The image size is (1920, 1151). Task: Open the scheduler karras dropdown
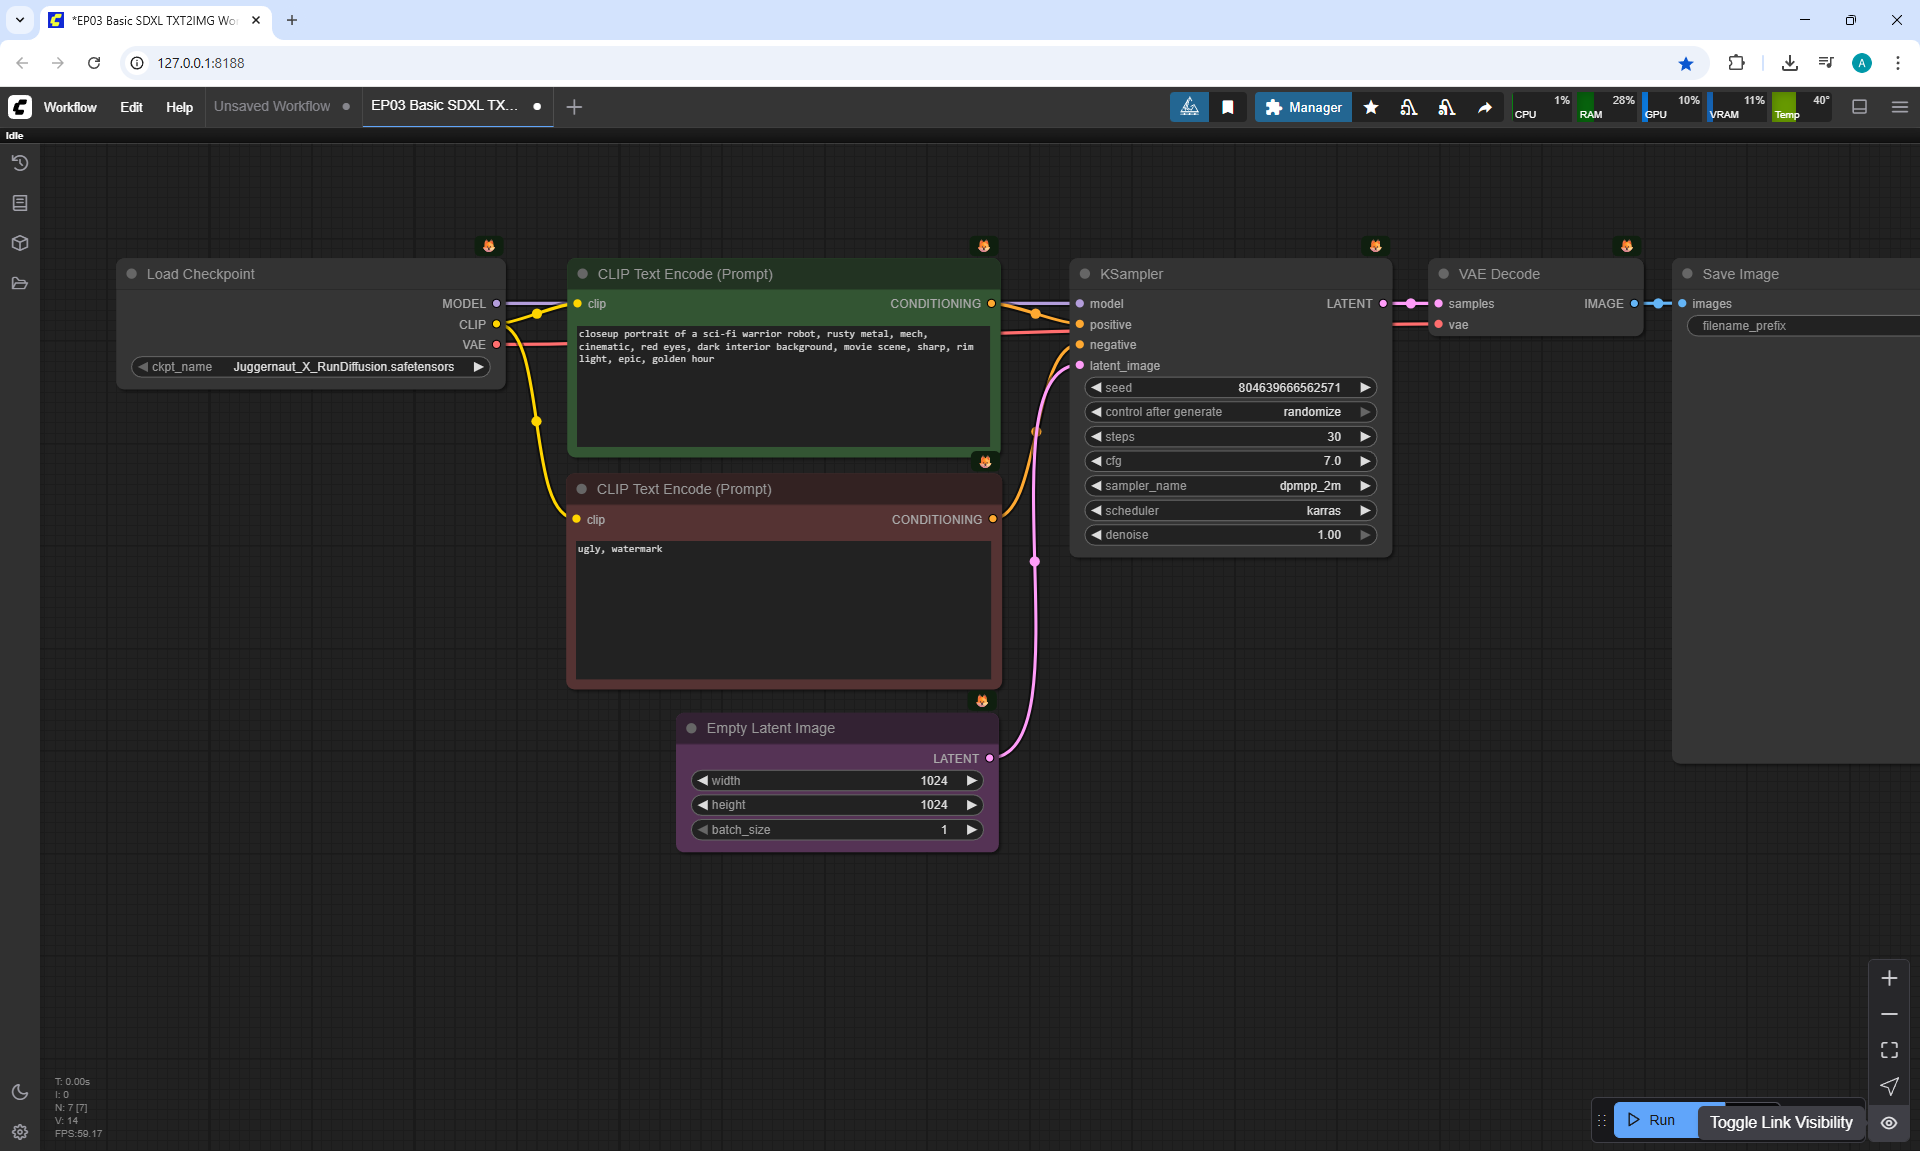(1230, 511)
